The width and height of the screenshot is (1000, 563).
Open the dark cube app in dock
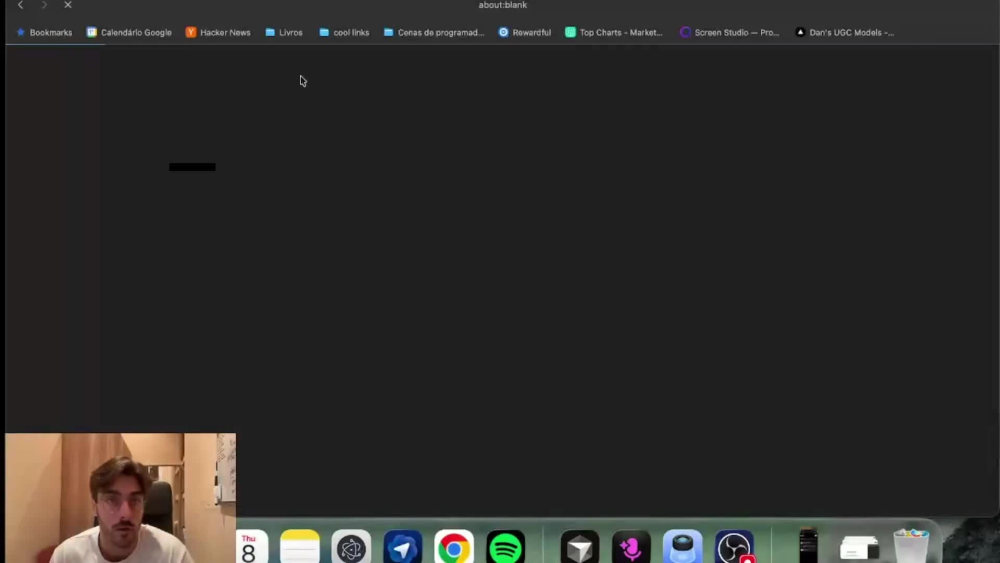click(580, 548)
